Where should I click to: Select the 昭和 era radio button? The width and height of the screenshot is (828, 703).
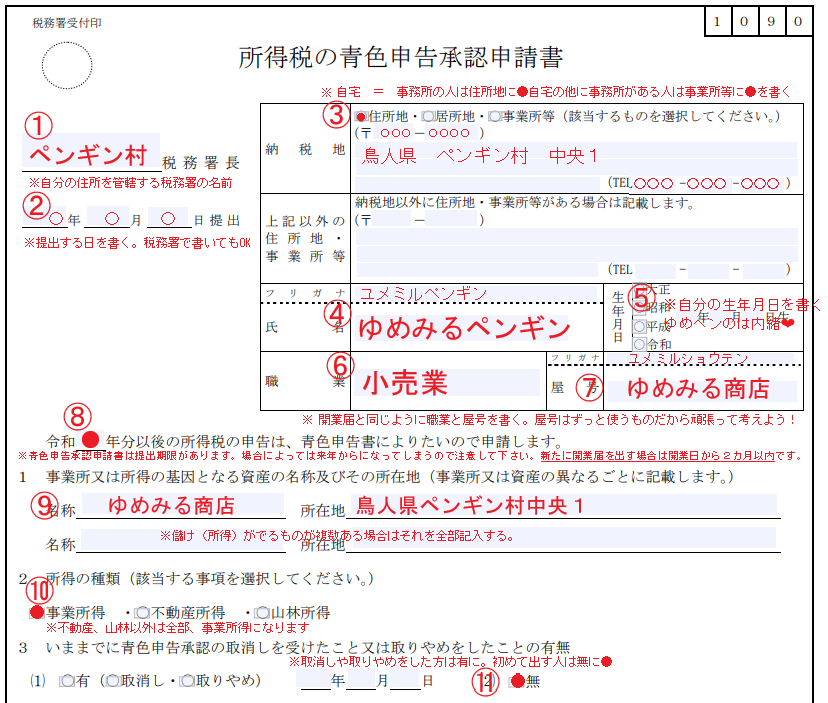point(639,308)
